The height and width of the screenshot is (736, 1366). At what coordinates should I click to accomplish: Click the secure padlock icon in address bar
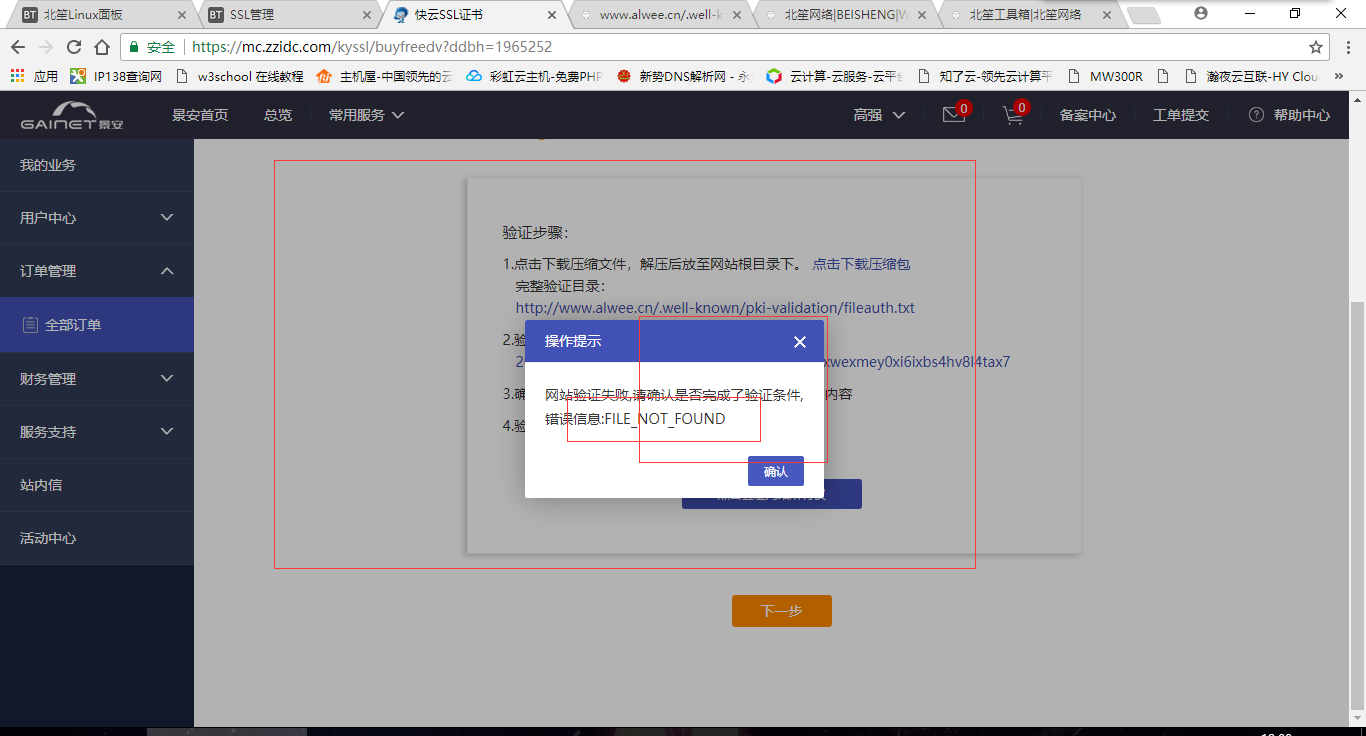pyautogui.click(x=134, y=47)
